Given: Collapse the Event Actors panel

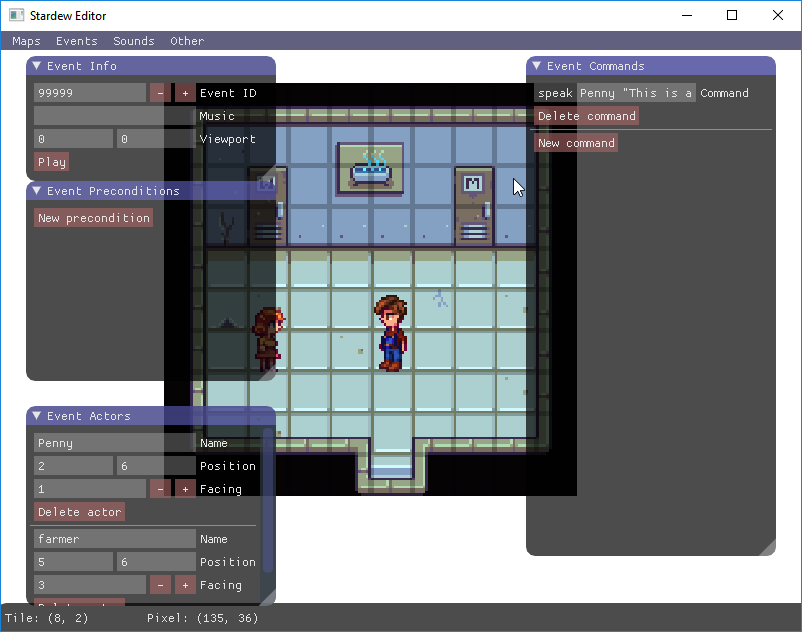Looking at the screenshot, I should 37,416.
